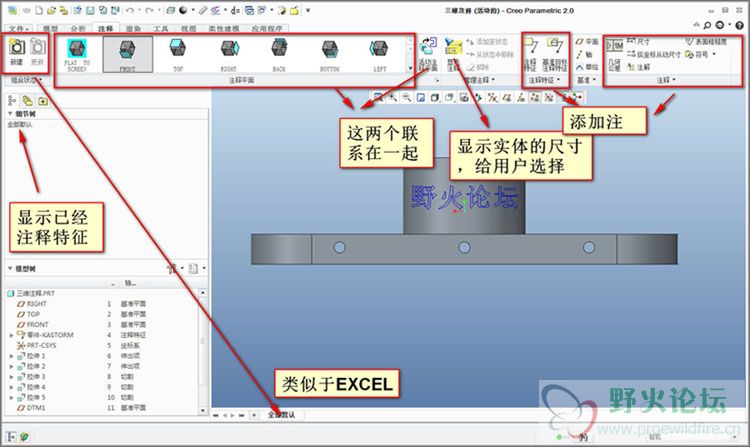Switch to the 视图 ribbon tab
Image resolution: width=750 pixels, height=447 pixels.
pos(188,29)
